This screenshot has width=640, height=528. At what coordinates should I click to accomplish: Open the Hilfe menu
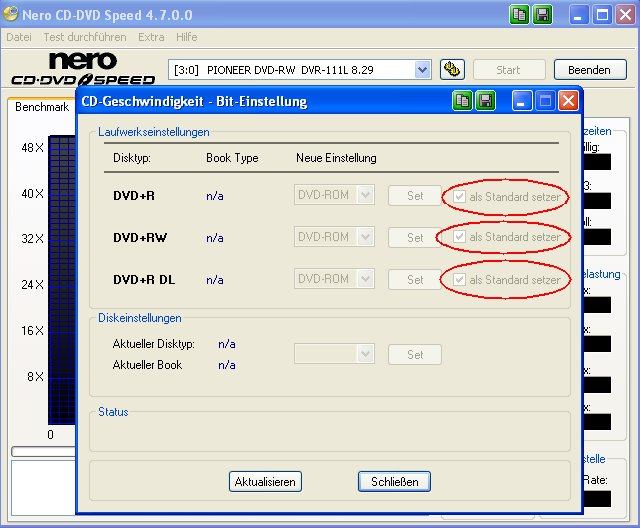tap(187, 37)
